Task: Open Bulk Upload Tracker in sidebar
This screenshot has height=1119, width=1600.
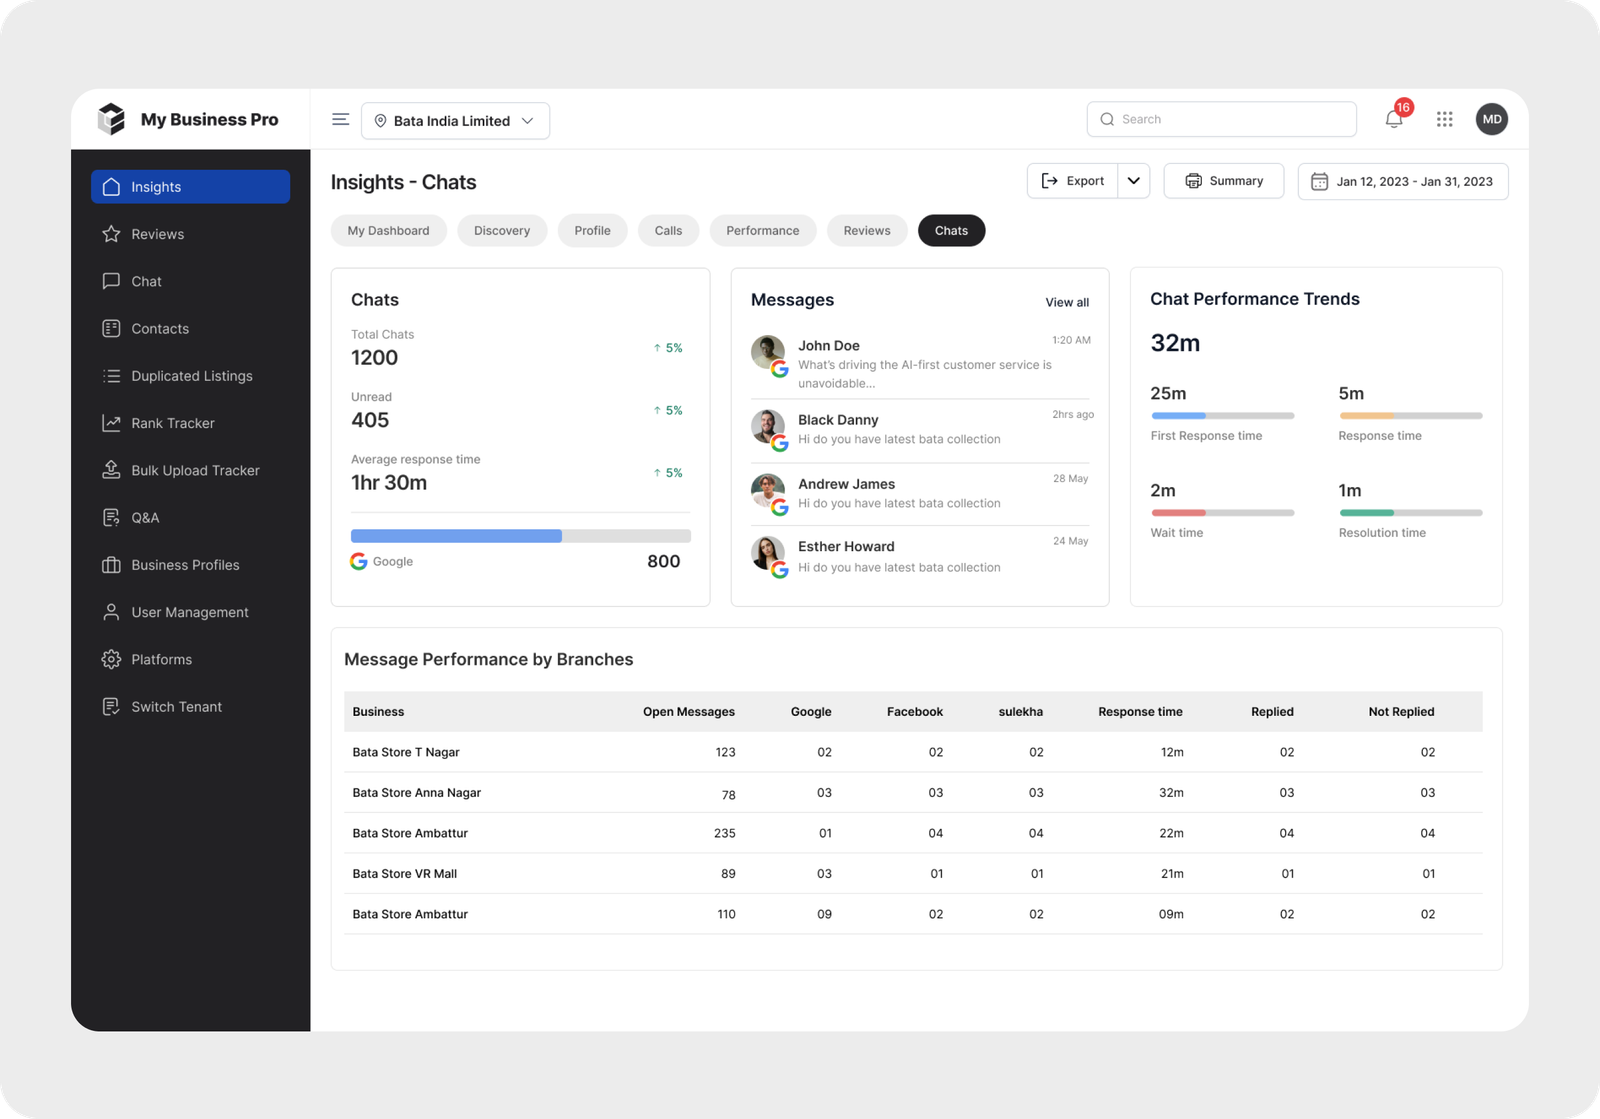Action: pos(195,470)
